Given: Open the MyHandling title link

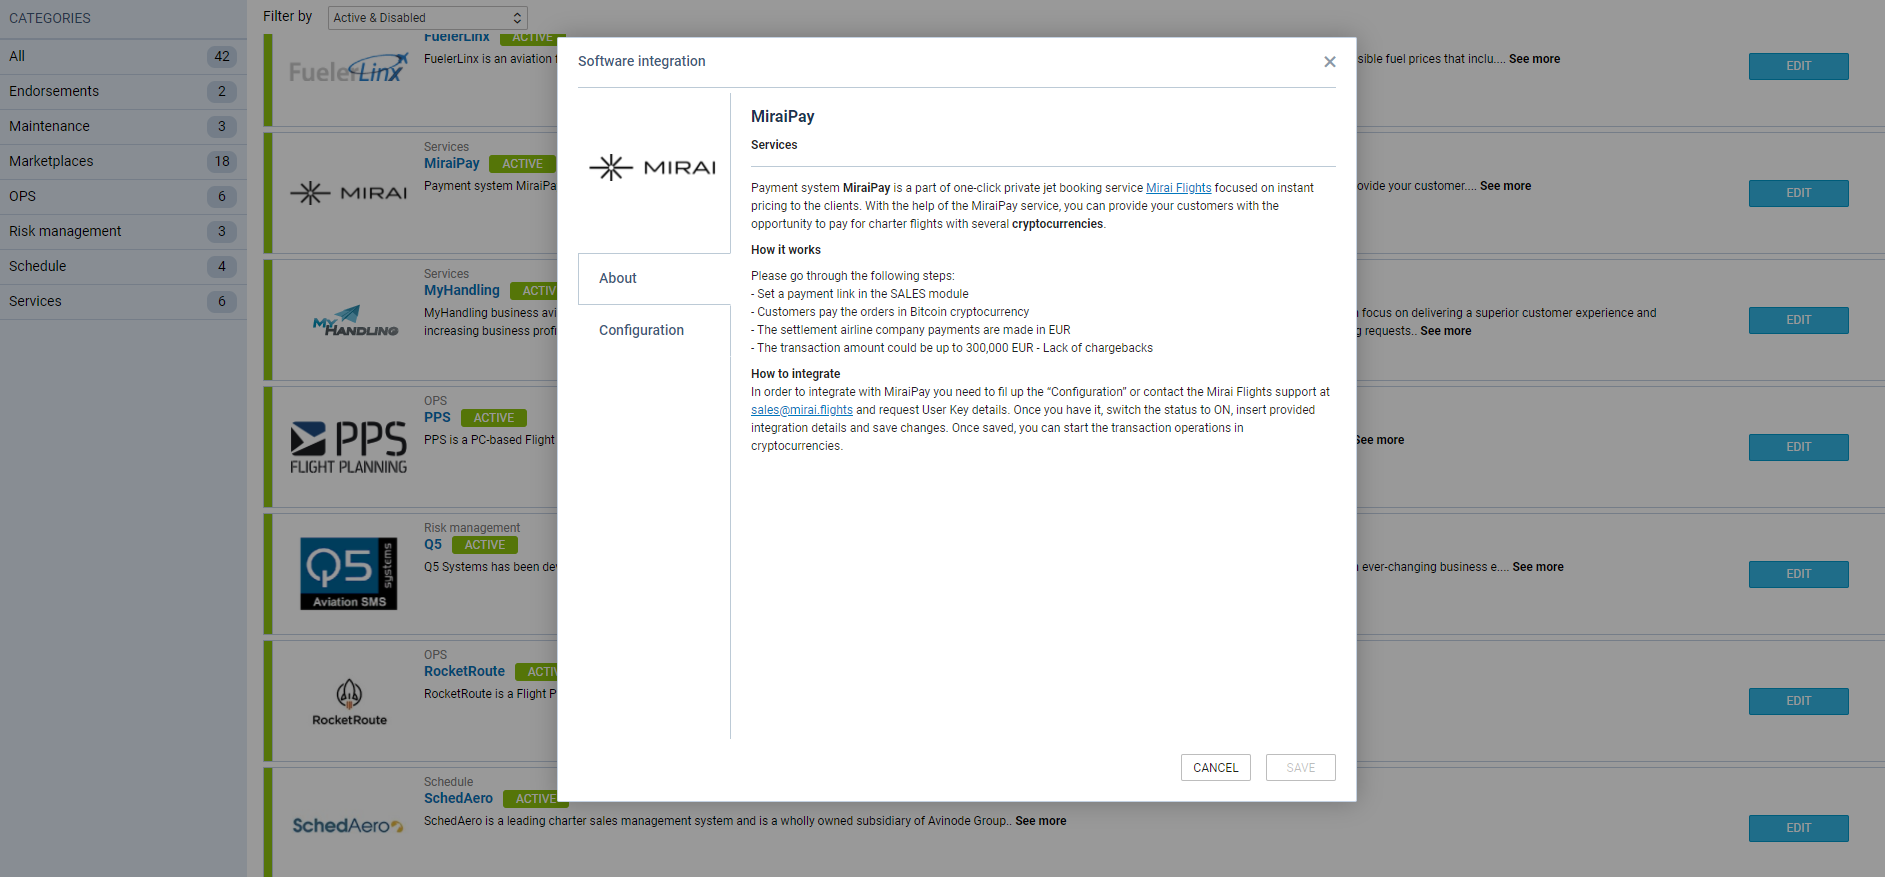Looking at the screenshot, I should [x=461, y=290].
